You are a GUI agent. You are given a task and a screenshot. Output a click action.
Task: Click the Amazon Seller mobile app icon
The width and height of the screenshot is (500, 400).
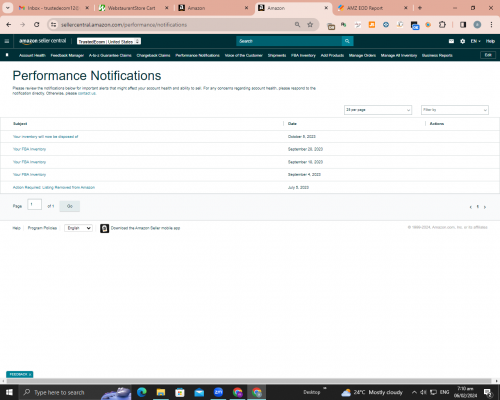(x=104, y=228)
